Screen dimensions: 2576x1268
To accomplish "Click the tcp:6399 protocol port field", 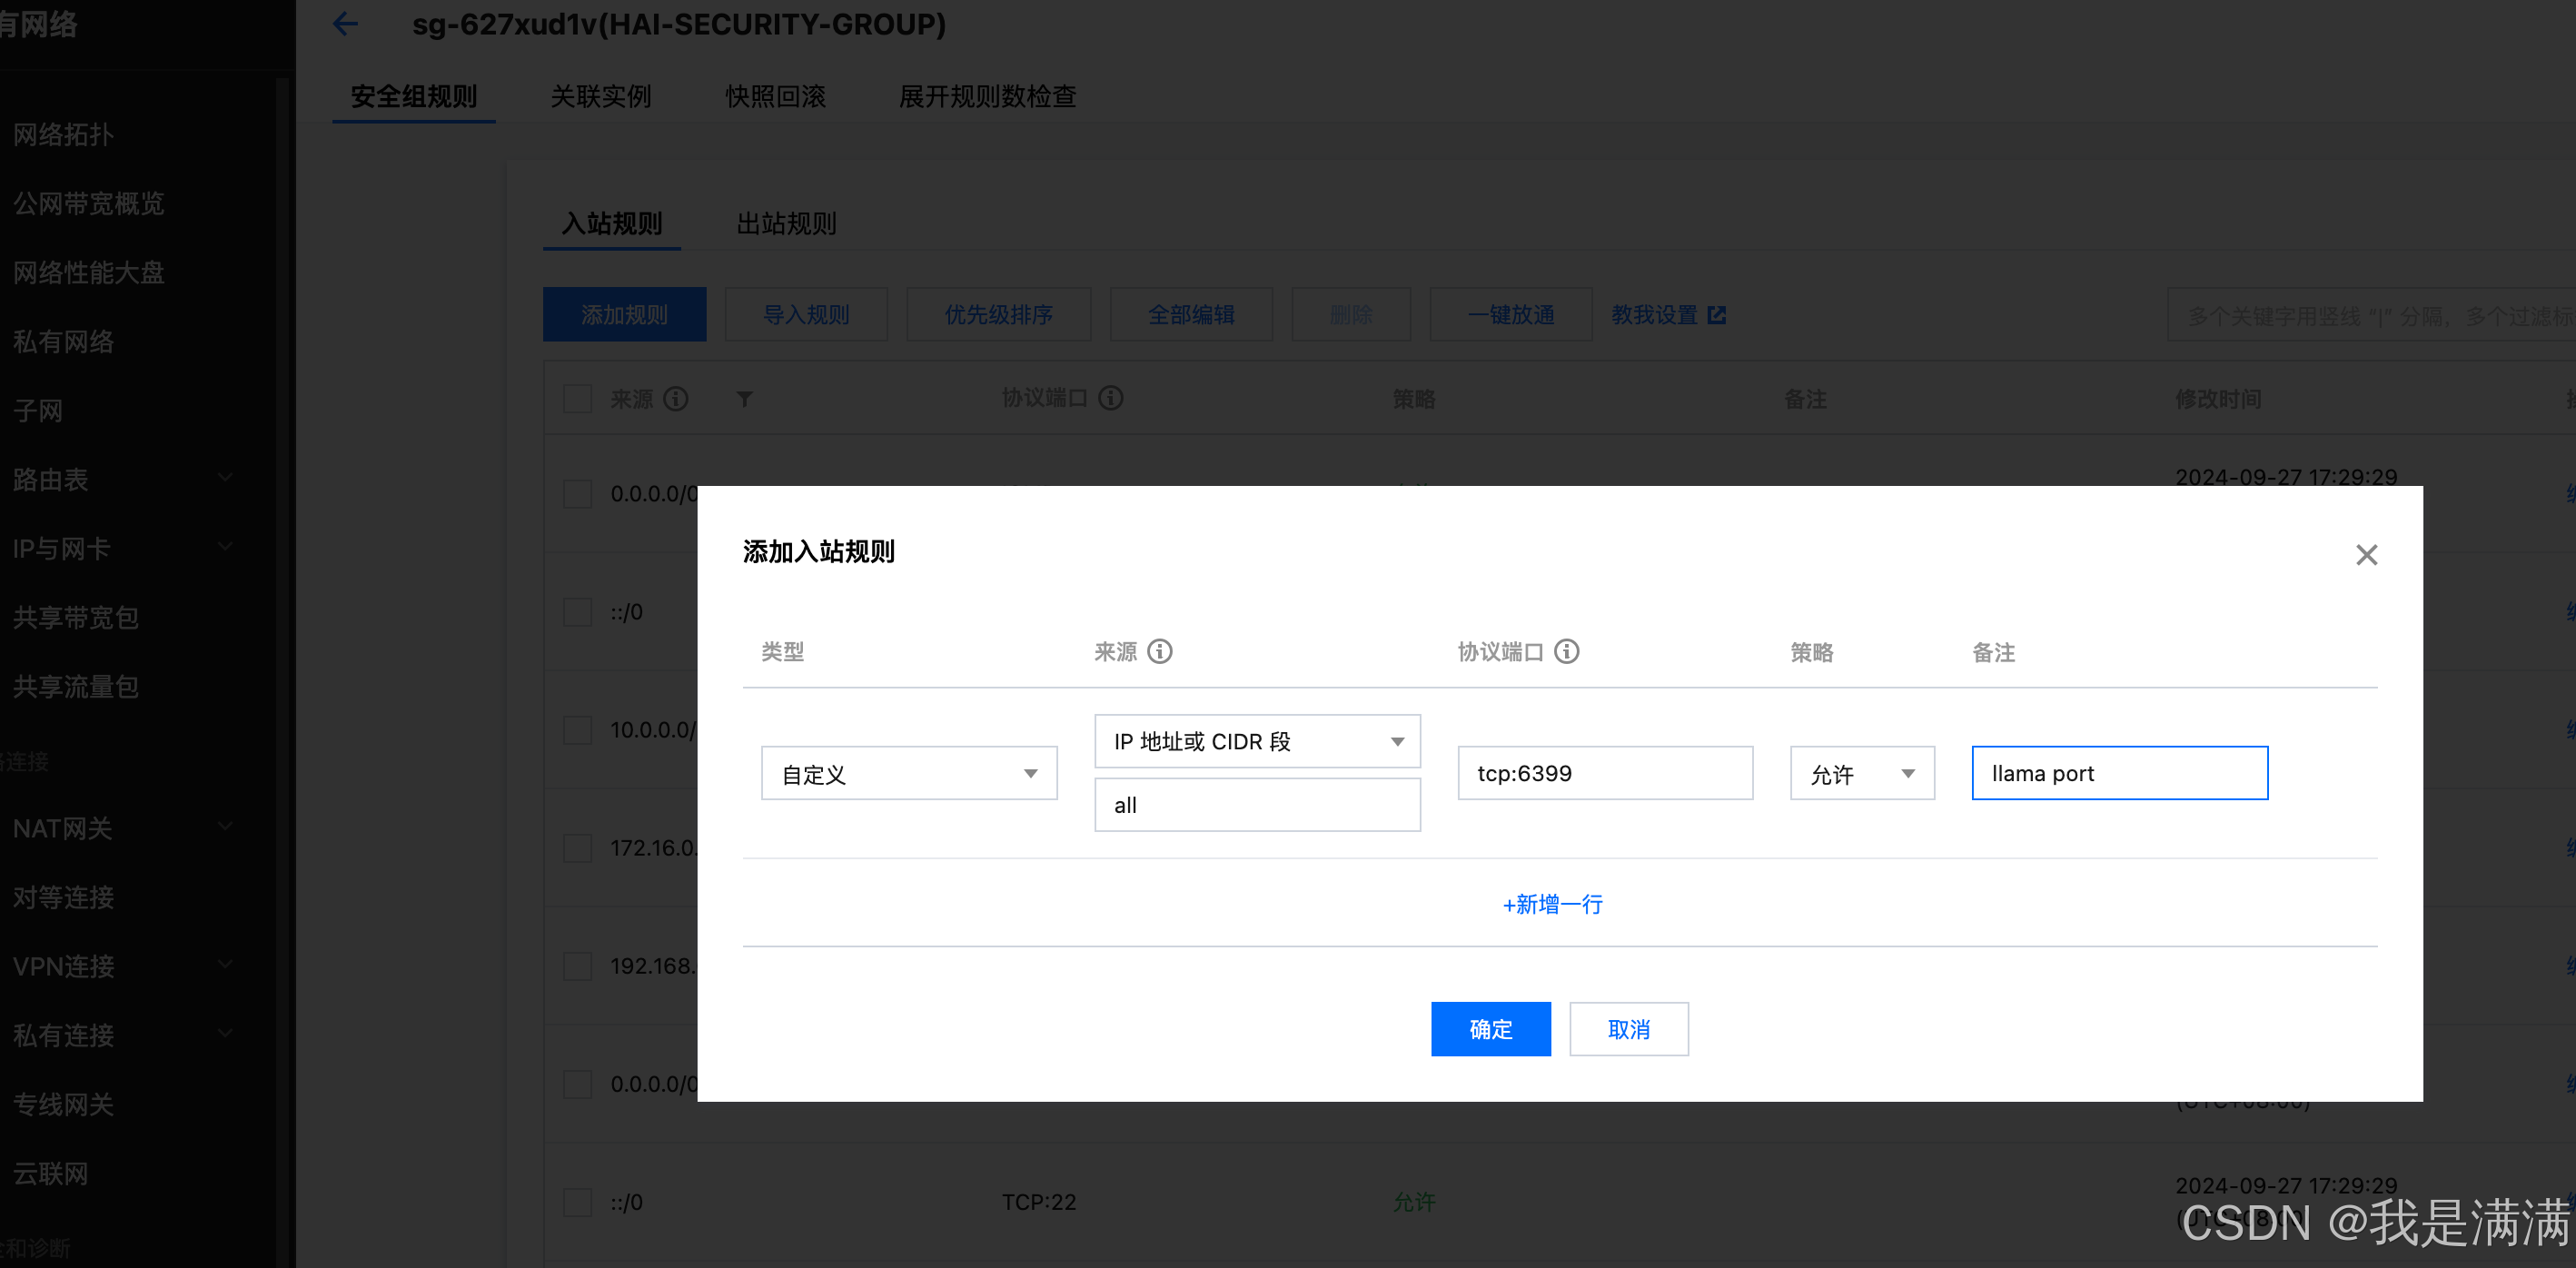I will (1604, 774).
